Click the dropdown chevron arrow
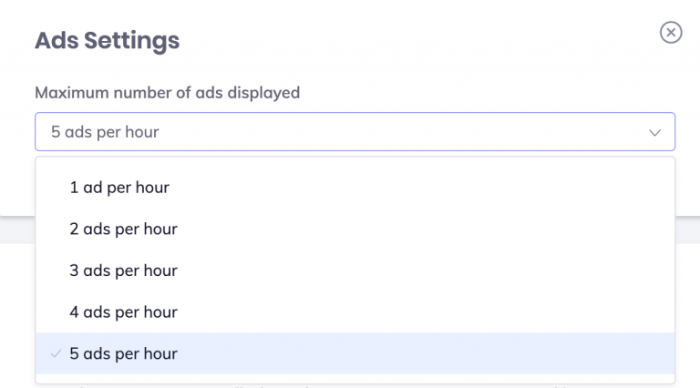700x388 pixels. click(654, 133)
